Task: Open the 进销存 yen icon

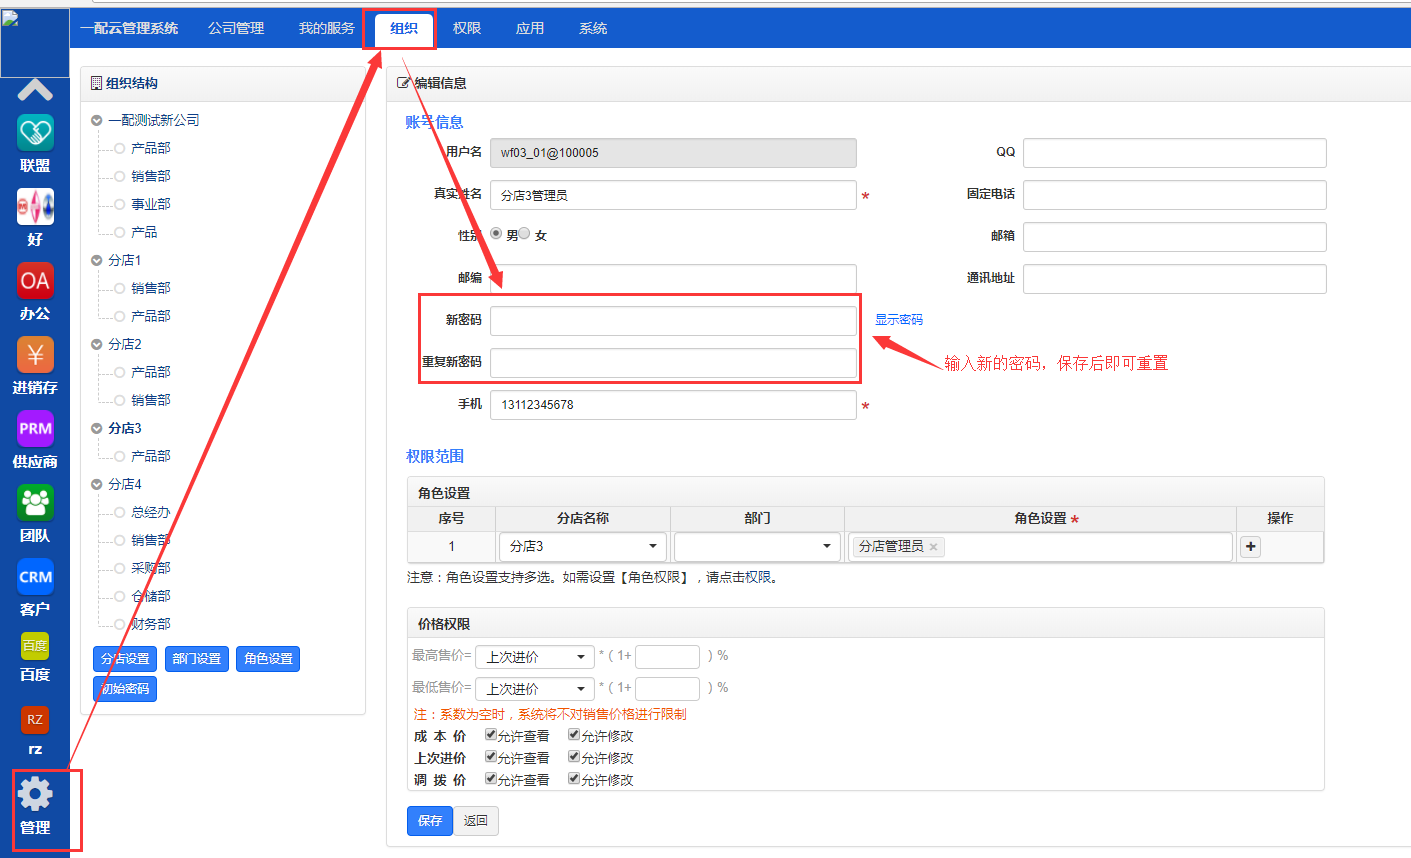Action: pos(35,355)
